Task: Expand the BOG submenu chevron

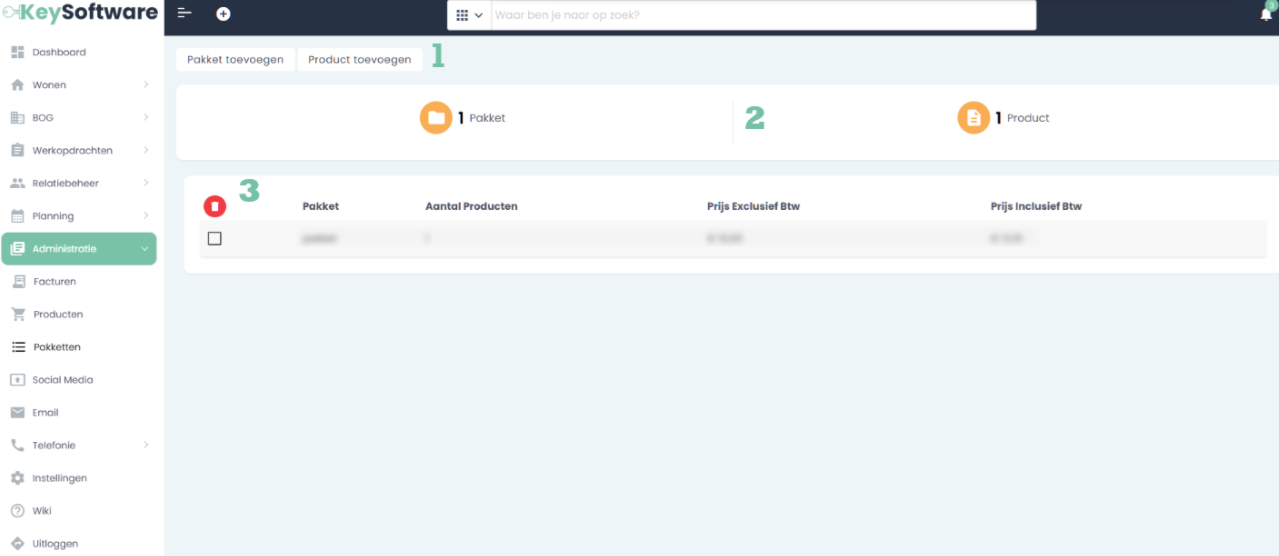Action: 146,118
